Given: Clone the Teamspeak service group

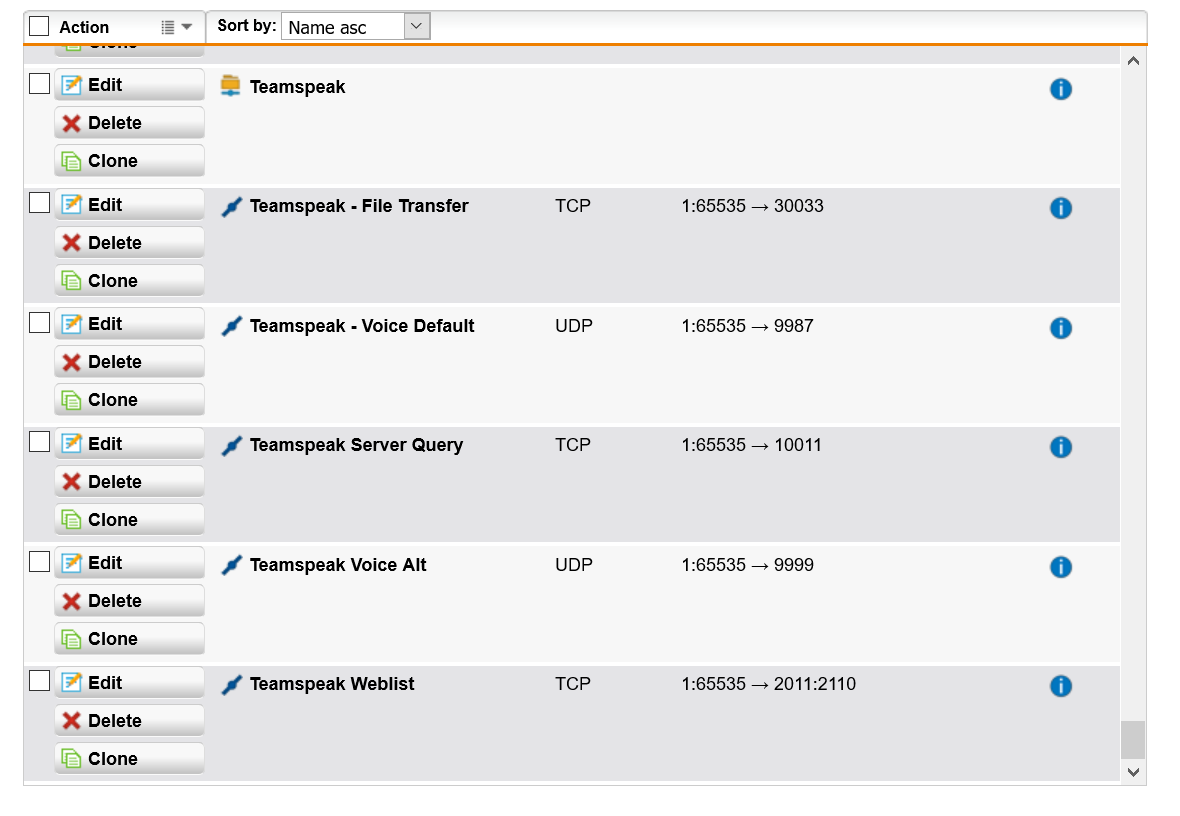Looking at the screenshot, I should coord(129,160).
